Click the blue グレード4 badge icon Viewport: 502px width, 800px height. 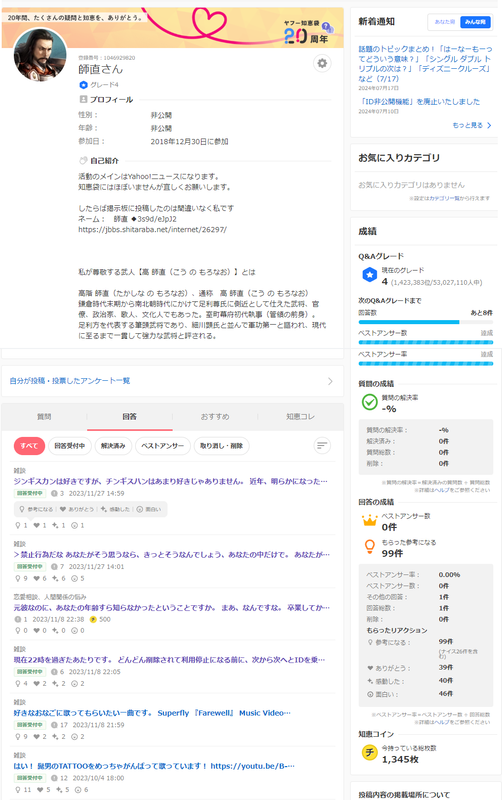coord(84,85)
